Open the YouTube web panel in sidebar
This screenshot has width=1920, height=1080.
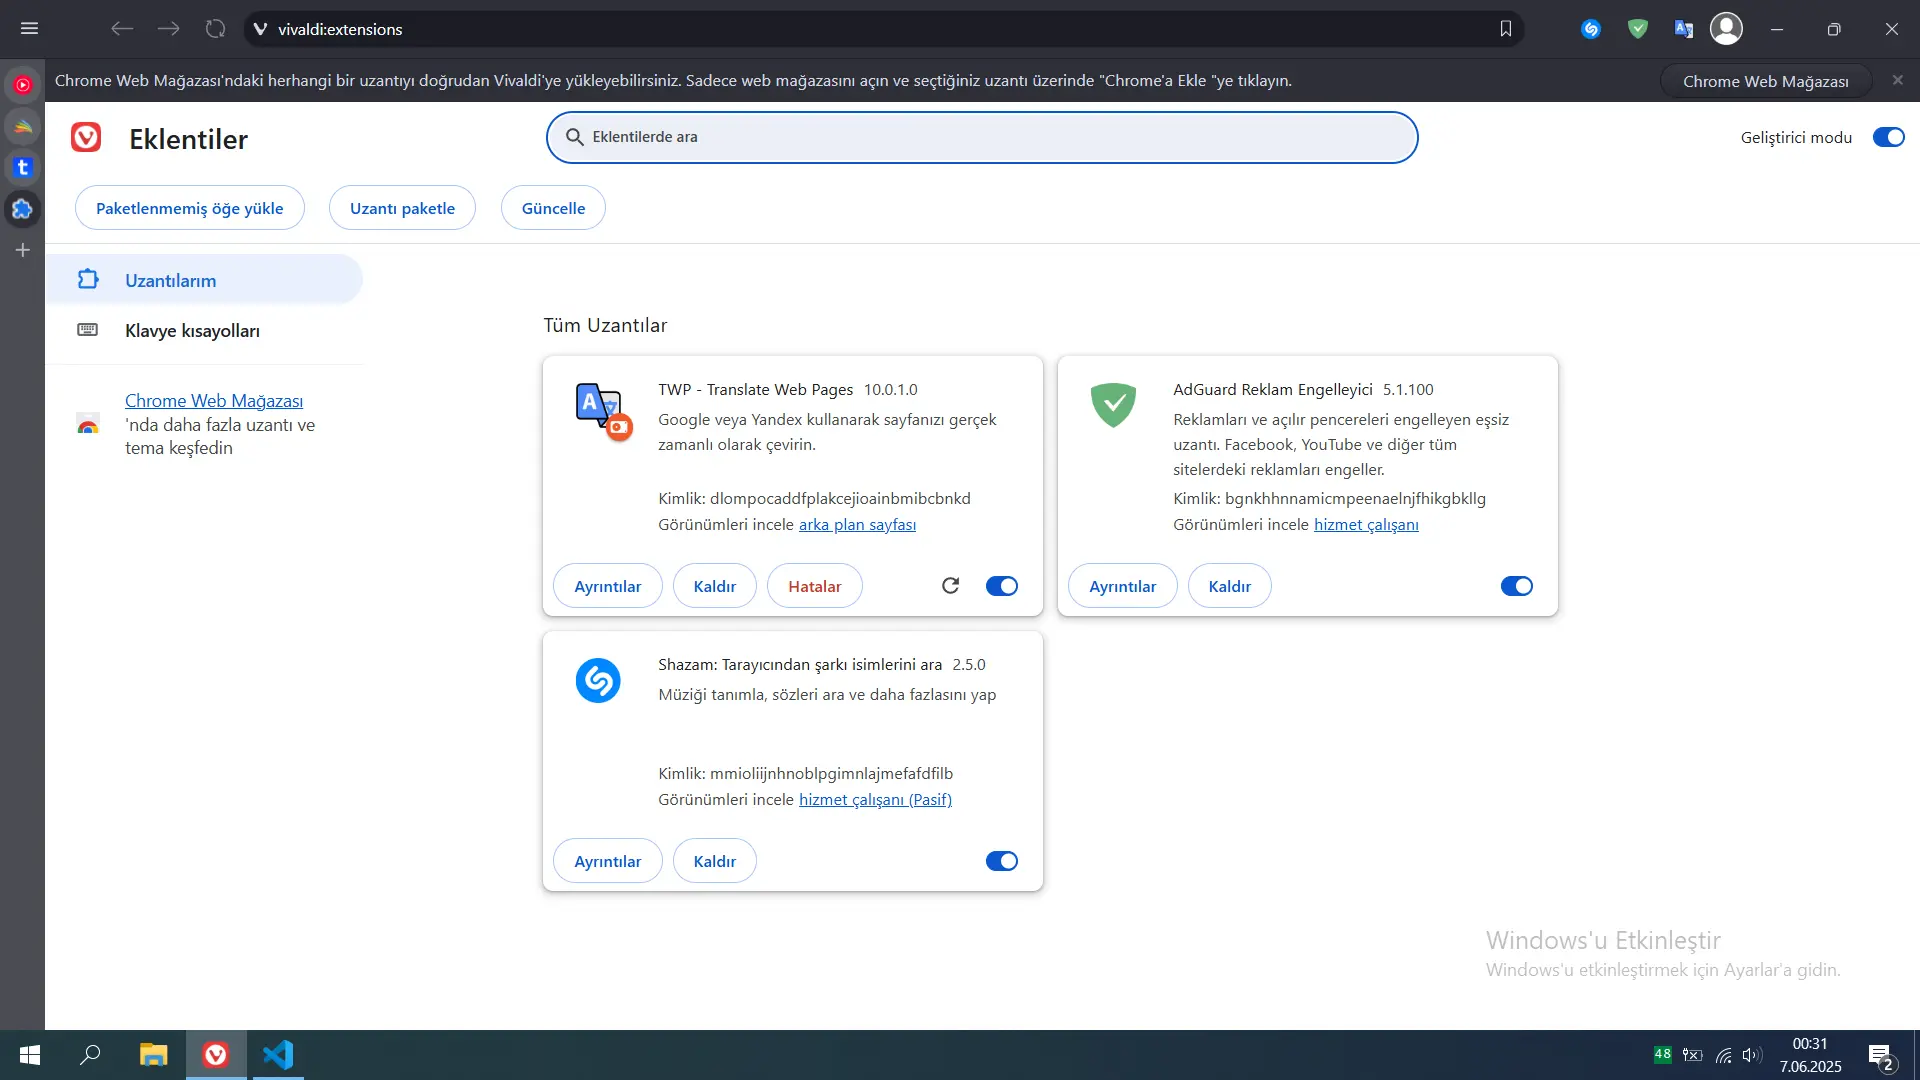point(23,85)
